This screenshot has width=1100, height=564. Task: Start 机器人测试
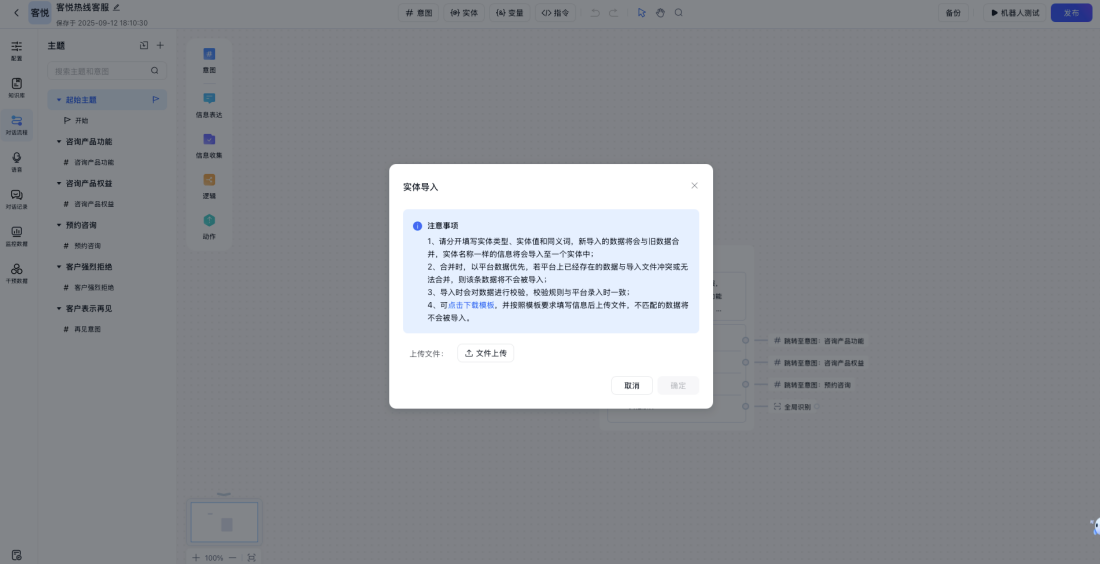pyautogui.click(x=1014, y=13)
